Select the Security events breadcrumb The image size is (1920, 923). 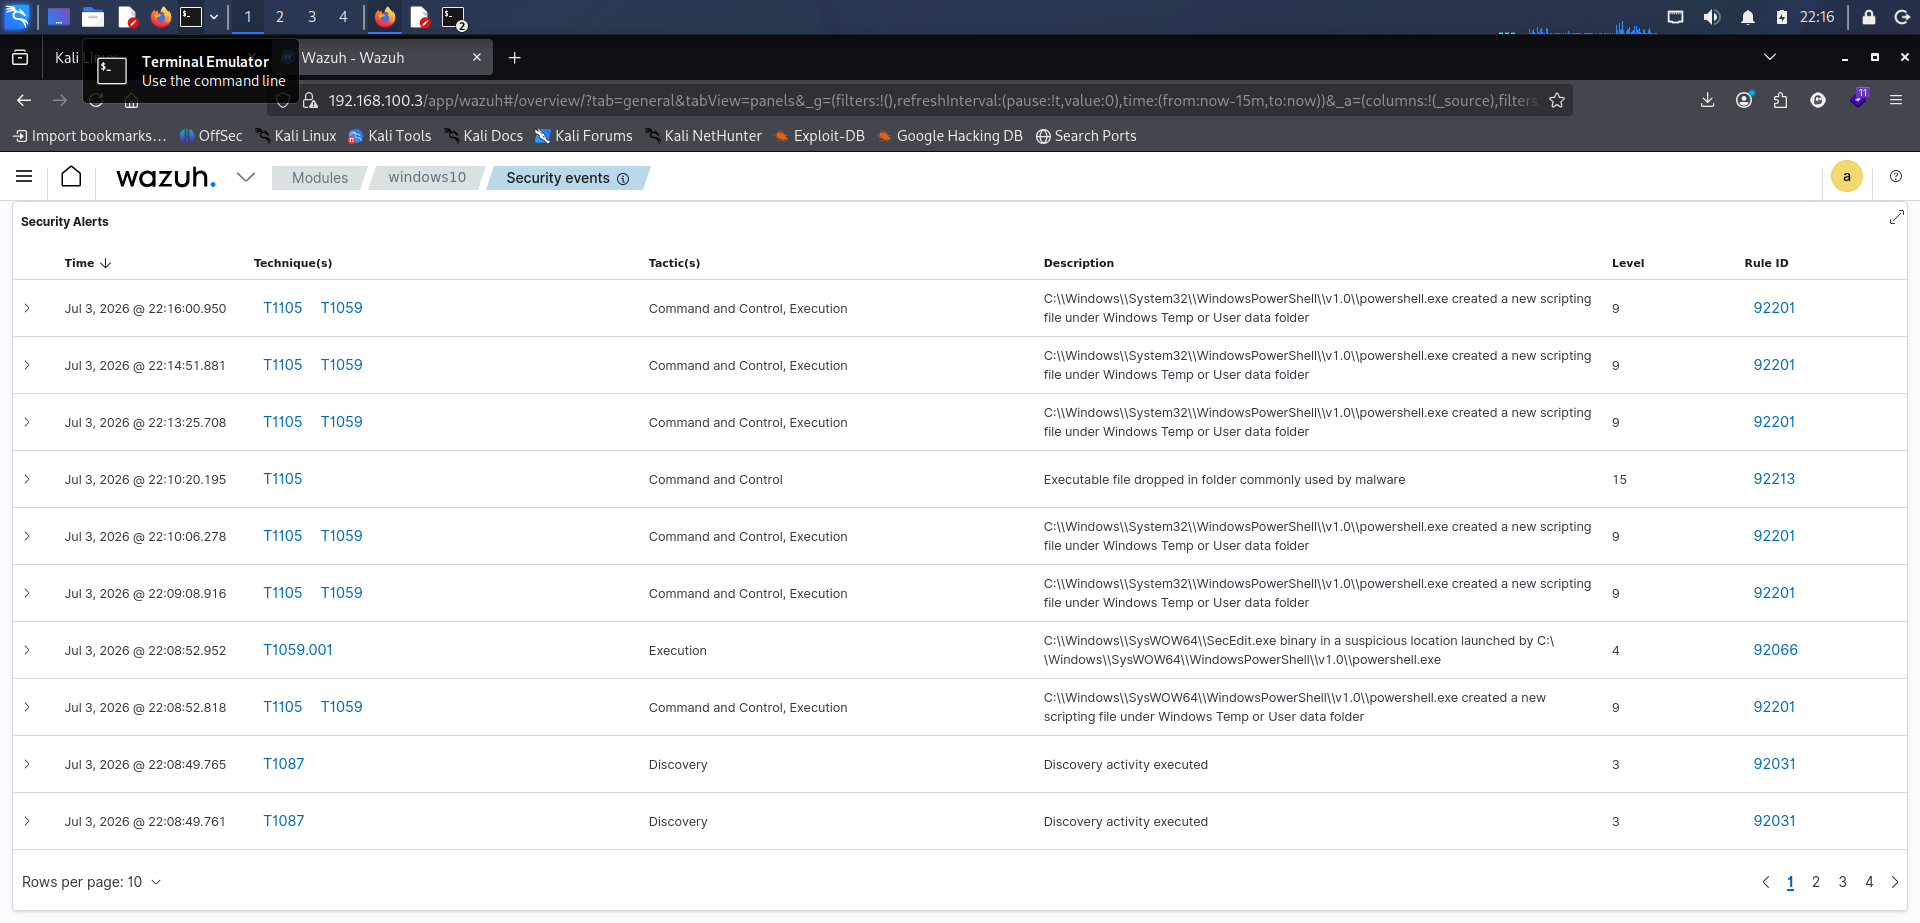tap(557, 178)
